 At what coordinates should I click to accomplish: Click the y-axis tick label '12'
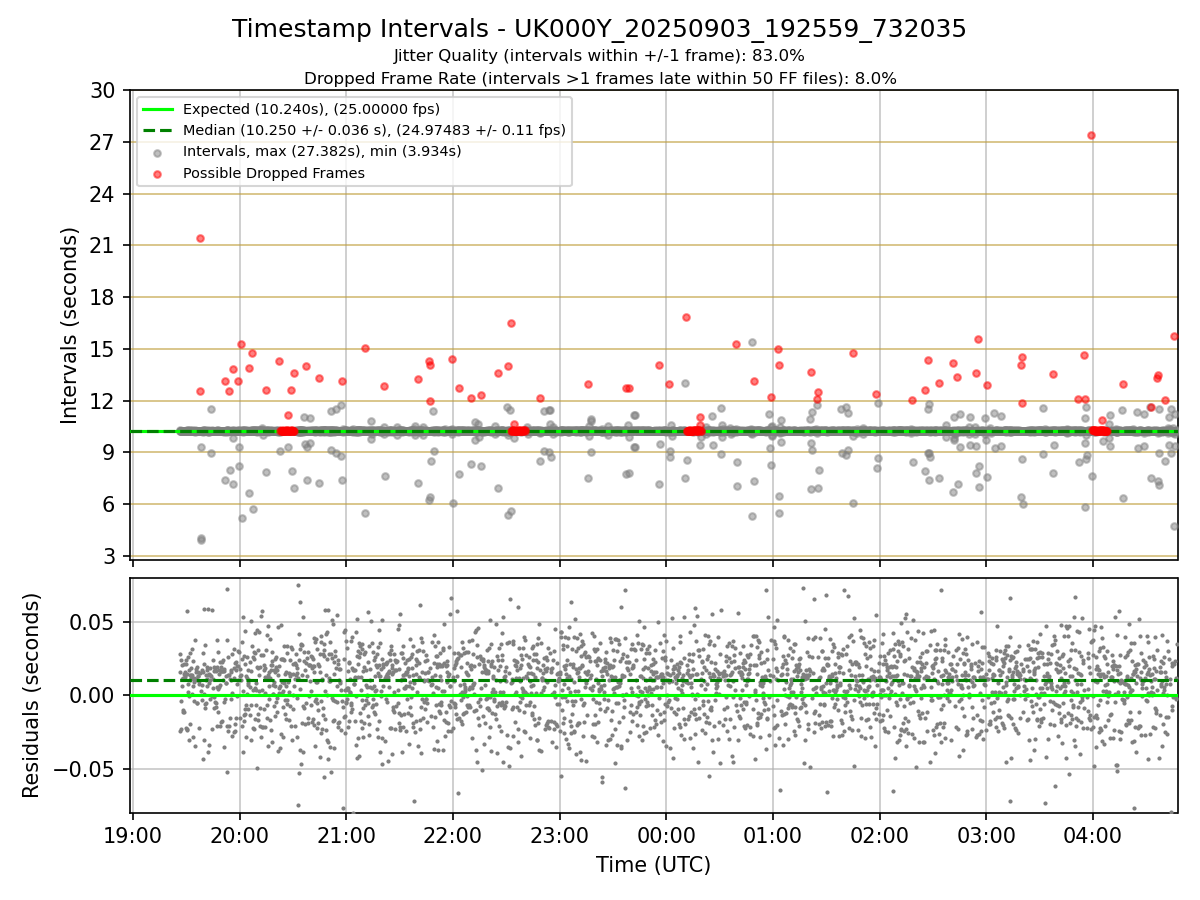(x=103, y=401)
